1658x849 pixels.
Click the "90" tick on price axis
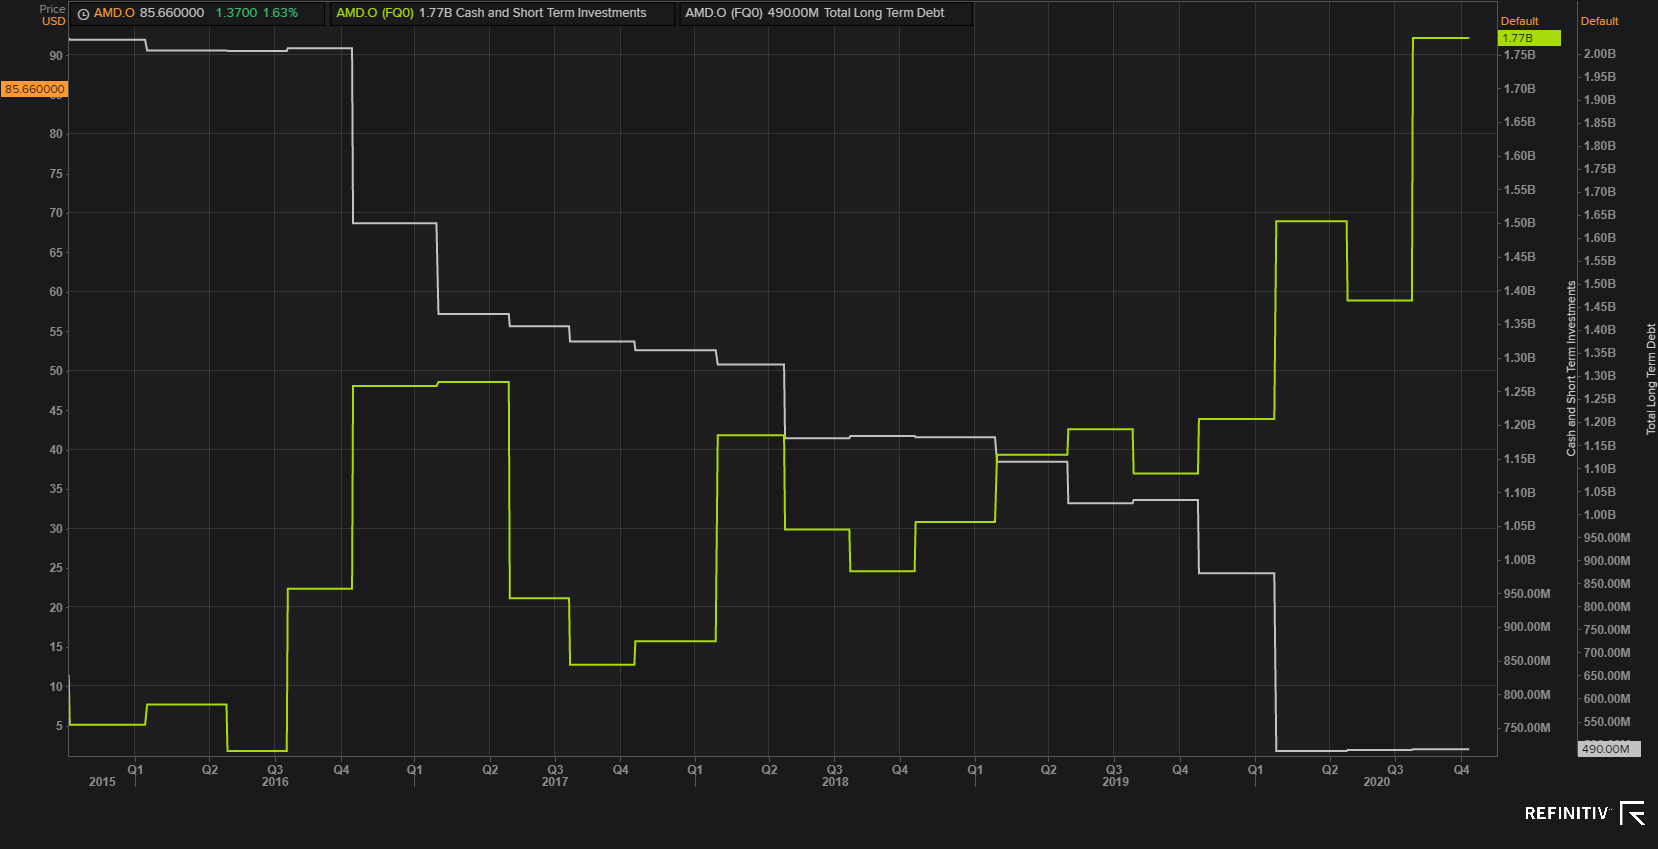tap(56, 56)
